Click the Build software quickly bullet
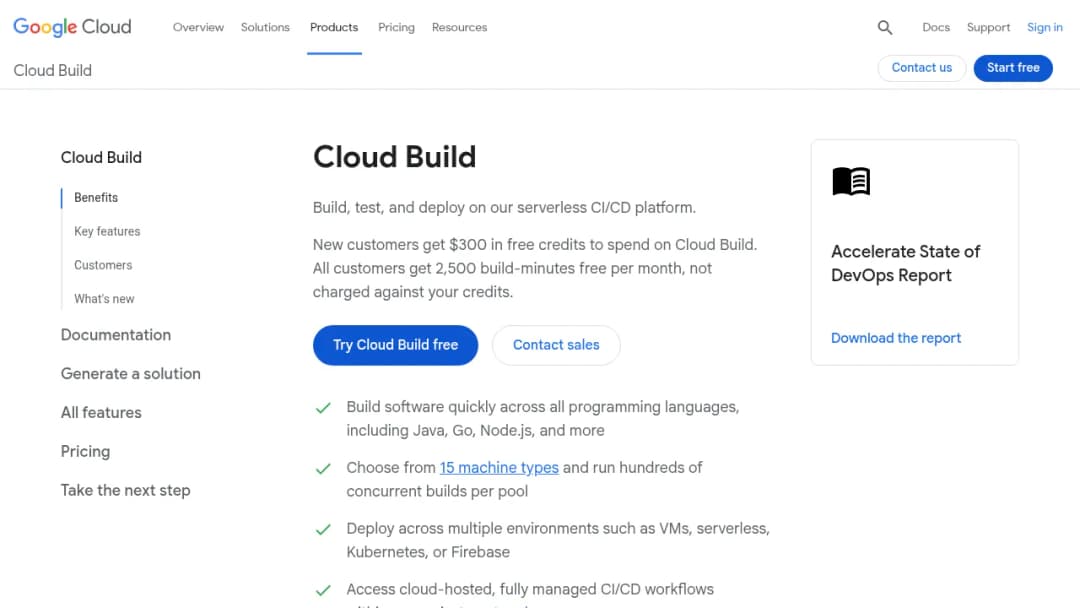The height and width of the screenshot is (608, 1080). tap(543, 419)
